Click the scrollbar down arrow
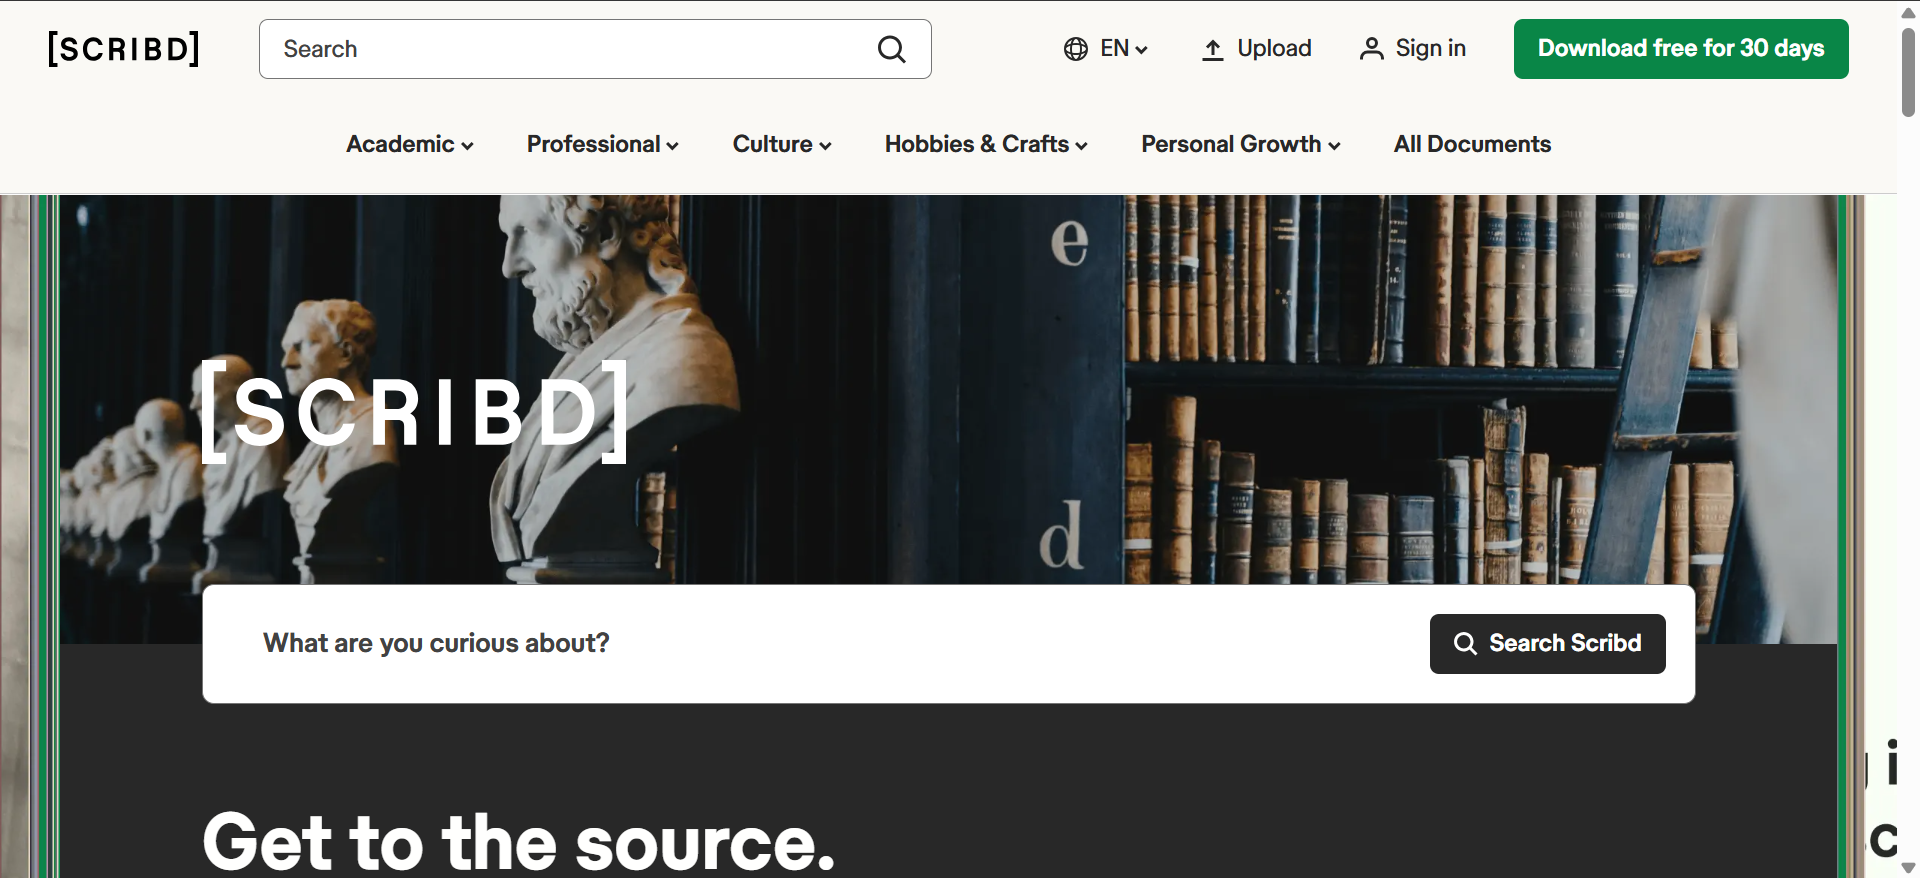Viewport: 1920px width, 878px height. click(x=1908, y=867)
